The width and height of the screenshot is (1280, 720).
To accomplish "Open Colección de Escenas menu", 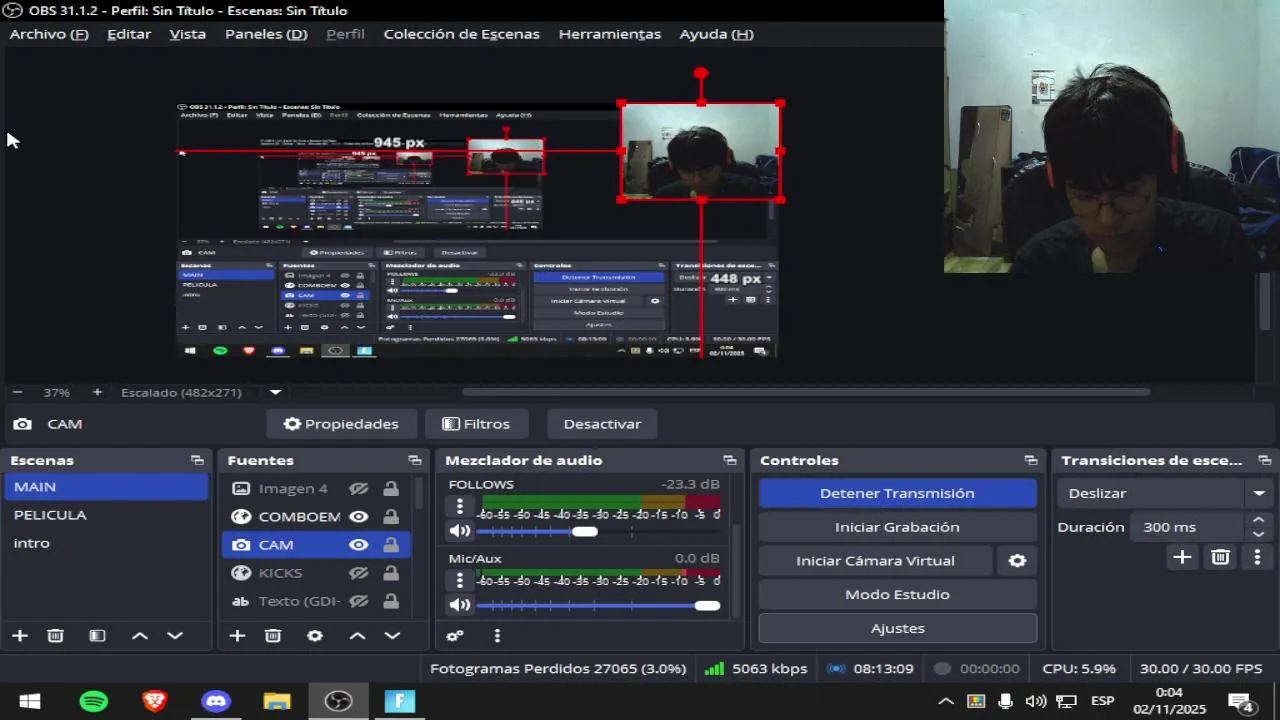I will pyautogui.click(x=461, y=34).
